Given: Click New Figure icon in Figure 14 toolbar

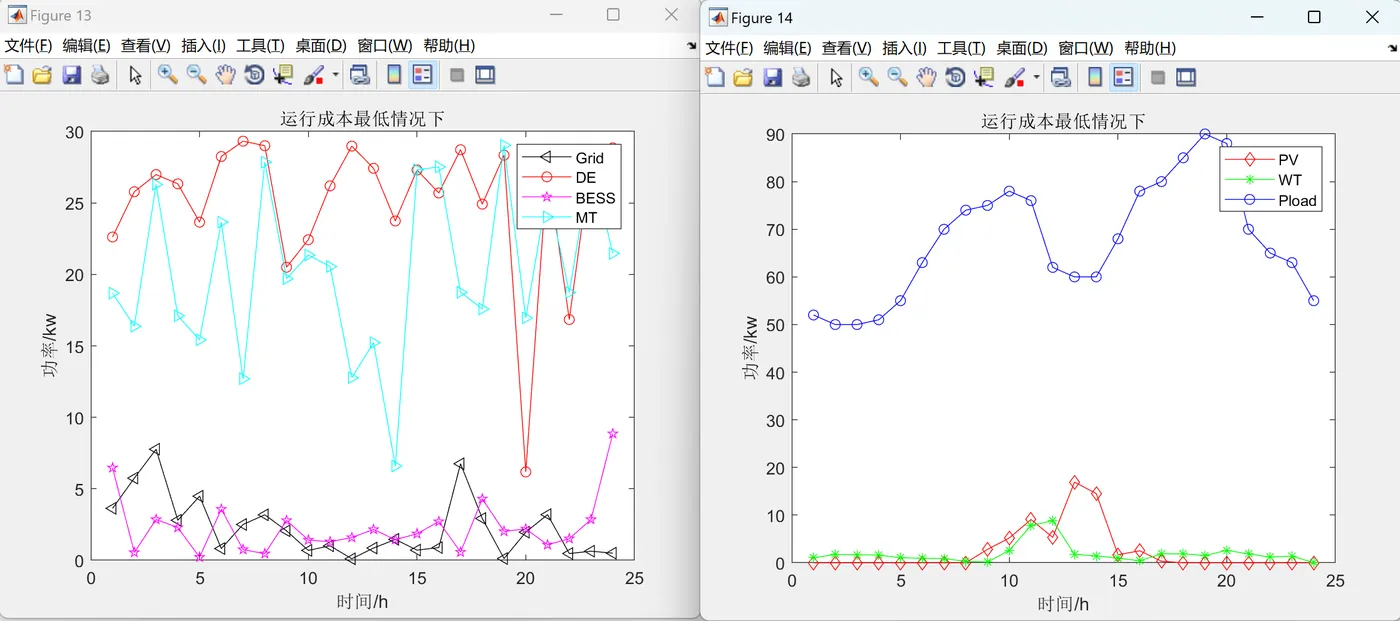Looking at the screenshot, I should 714,77.
